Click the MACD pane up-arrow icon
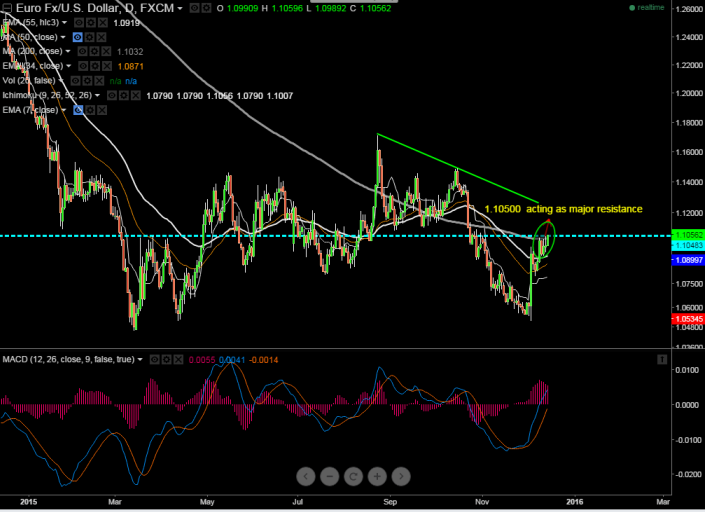This screenshot has height=512, width=705. point(662,359)
